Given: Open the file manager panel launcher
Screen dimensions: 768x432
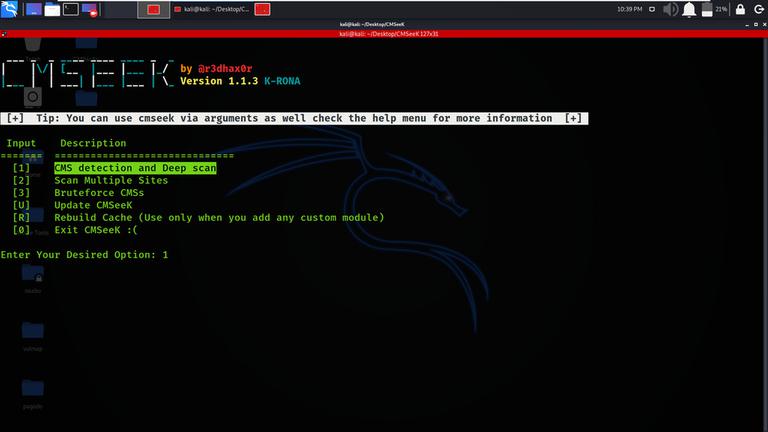Looking at the screenshot, I should tap(52, 9).
